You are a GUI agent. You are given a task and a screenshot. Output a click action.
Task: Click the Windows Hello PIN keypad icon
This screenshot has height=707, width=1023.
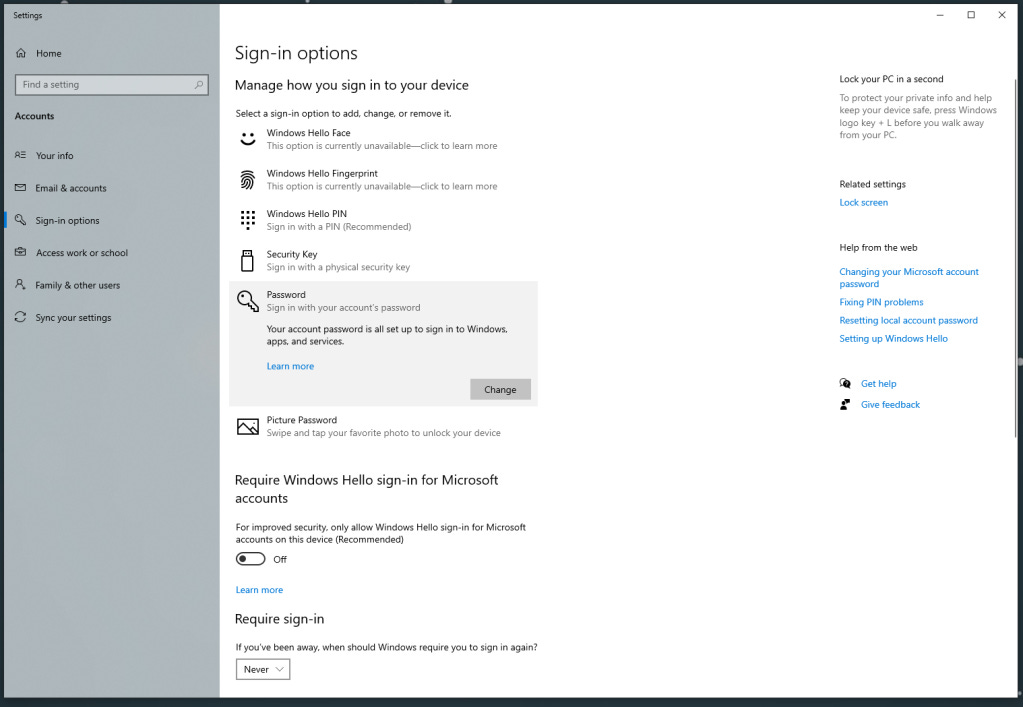[x=248, y=220]
